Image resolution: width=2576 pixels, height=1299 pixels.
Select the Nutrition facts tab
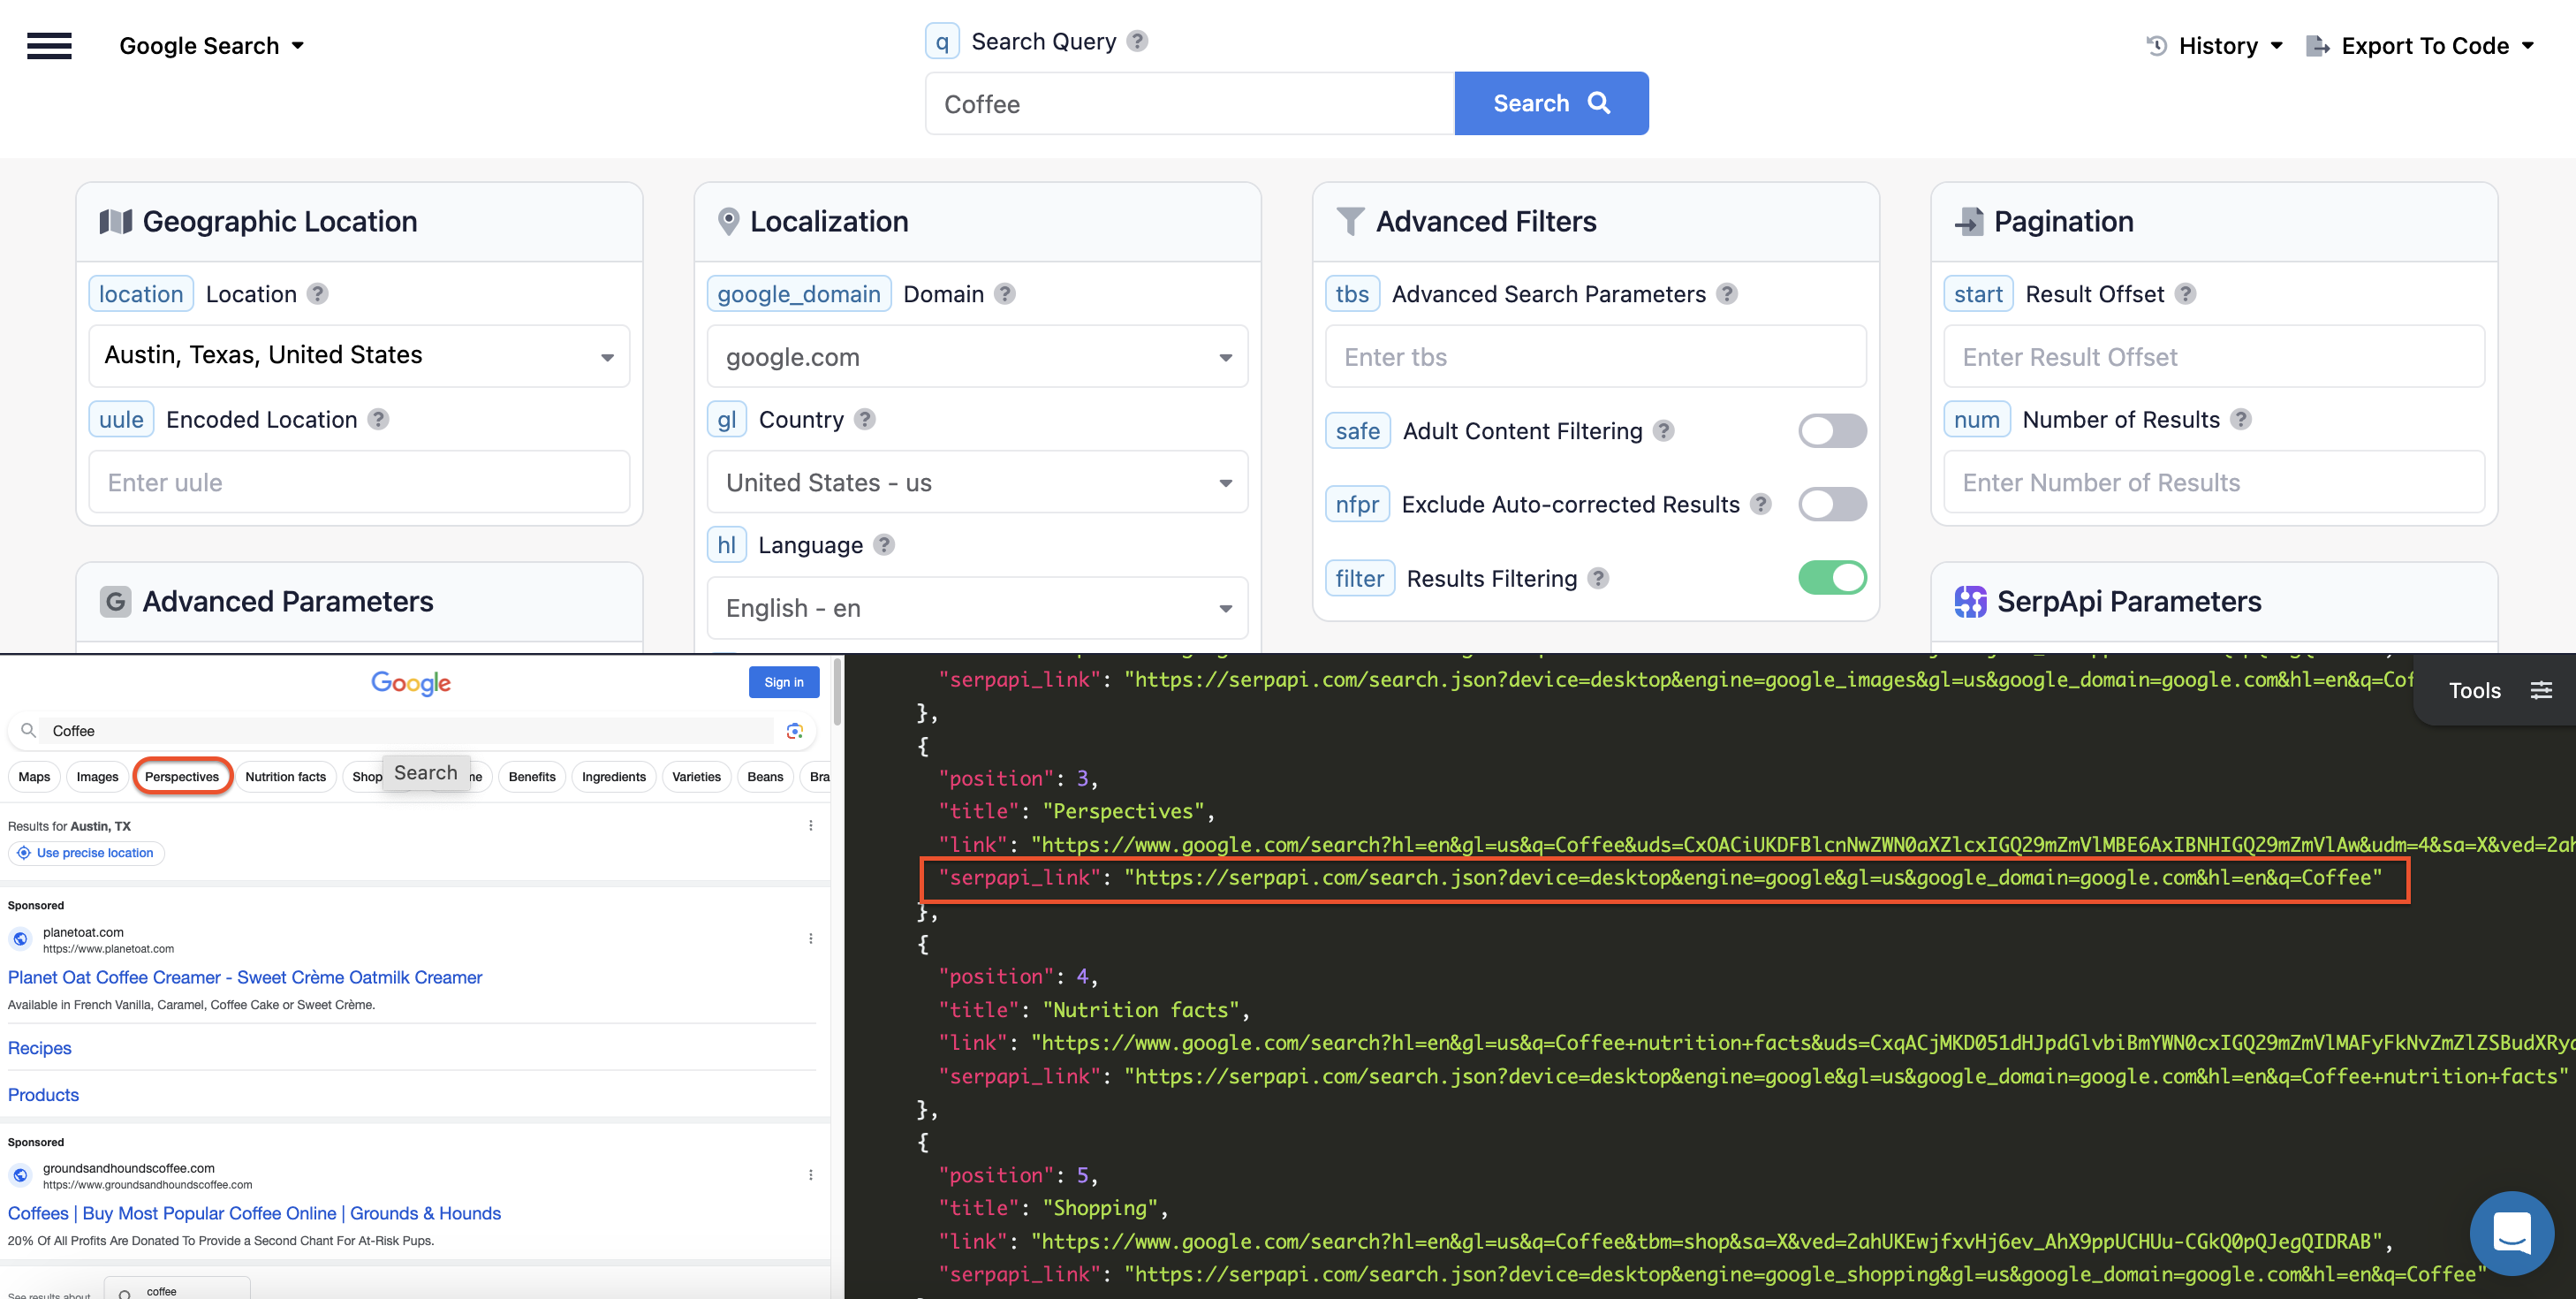click(286, 776)
